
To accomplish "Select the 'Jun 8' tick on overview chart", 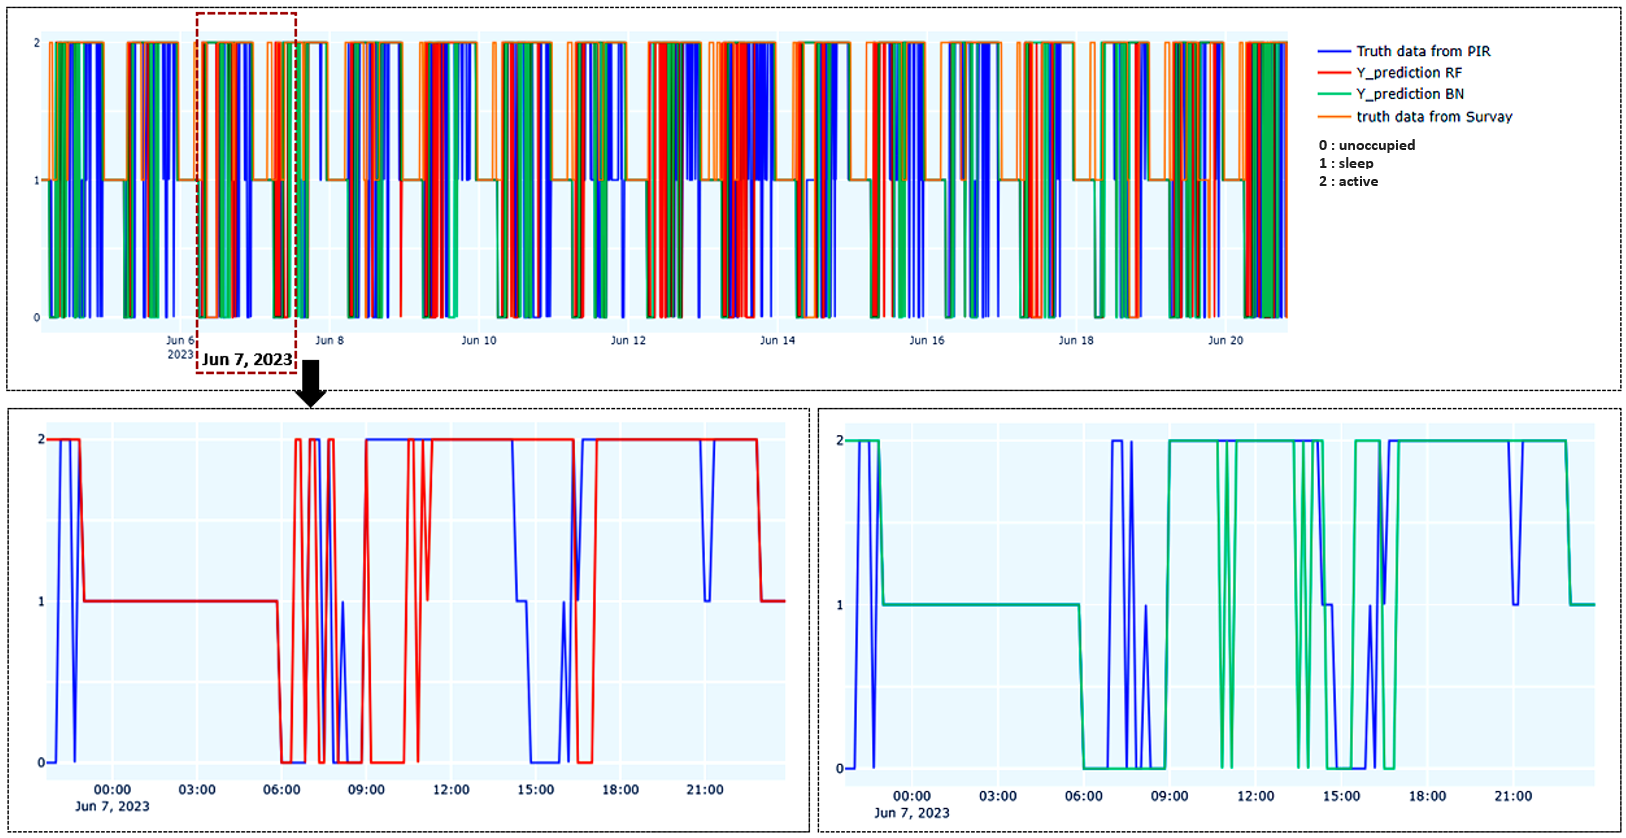I will point(329,340).
